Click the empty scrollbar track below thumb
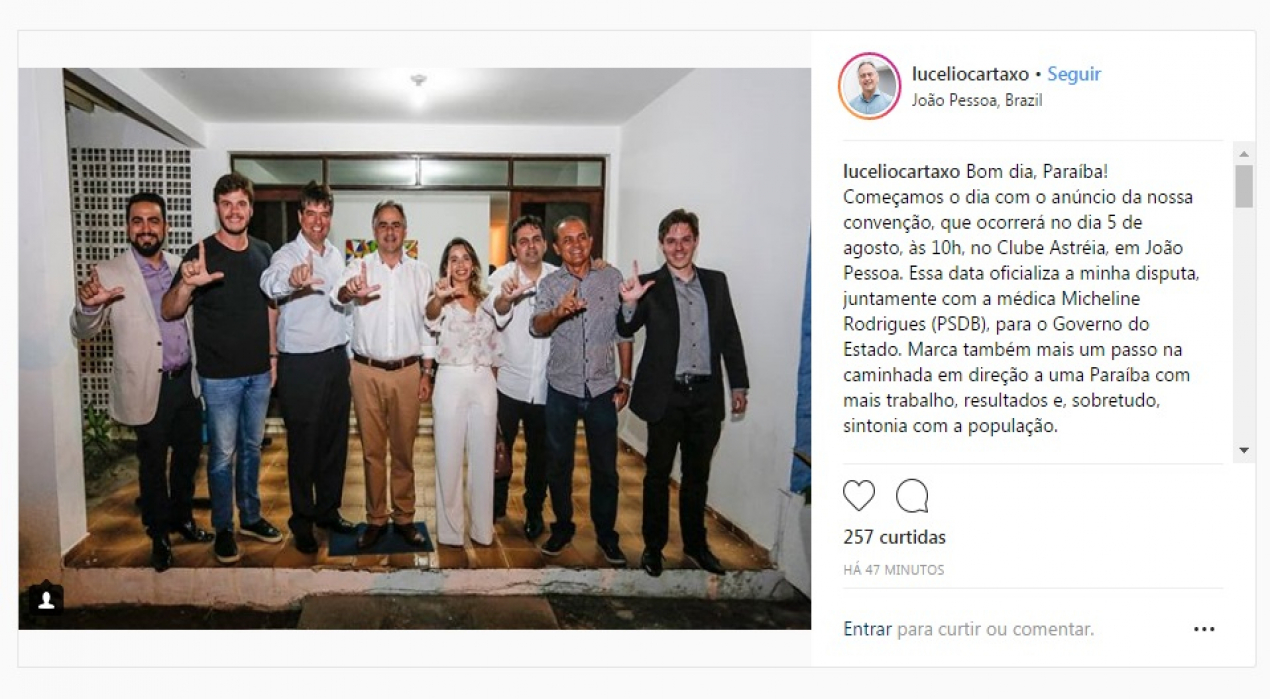The height and width of the screenshot is (699, 1270). point(1244,325)
